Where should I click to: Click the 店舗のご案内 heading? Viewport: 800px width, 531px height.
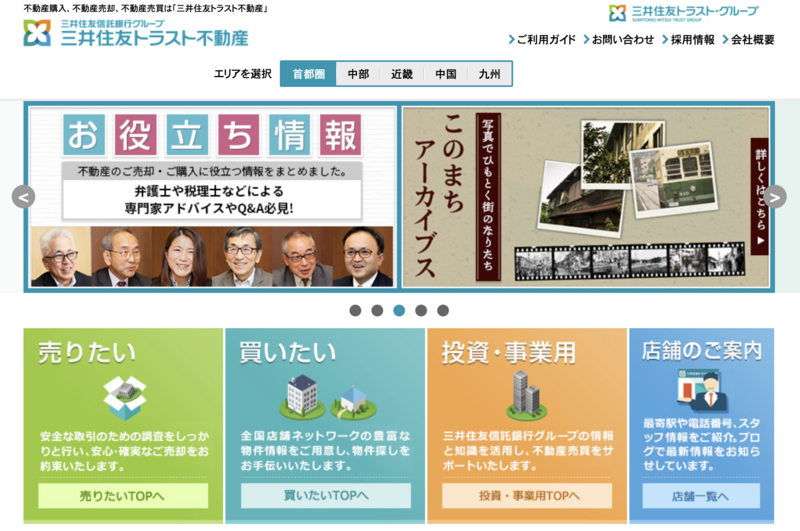point(702,351)
